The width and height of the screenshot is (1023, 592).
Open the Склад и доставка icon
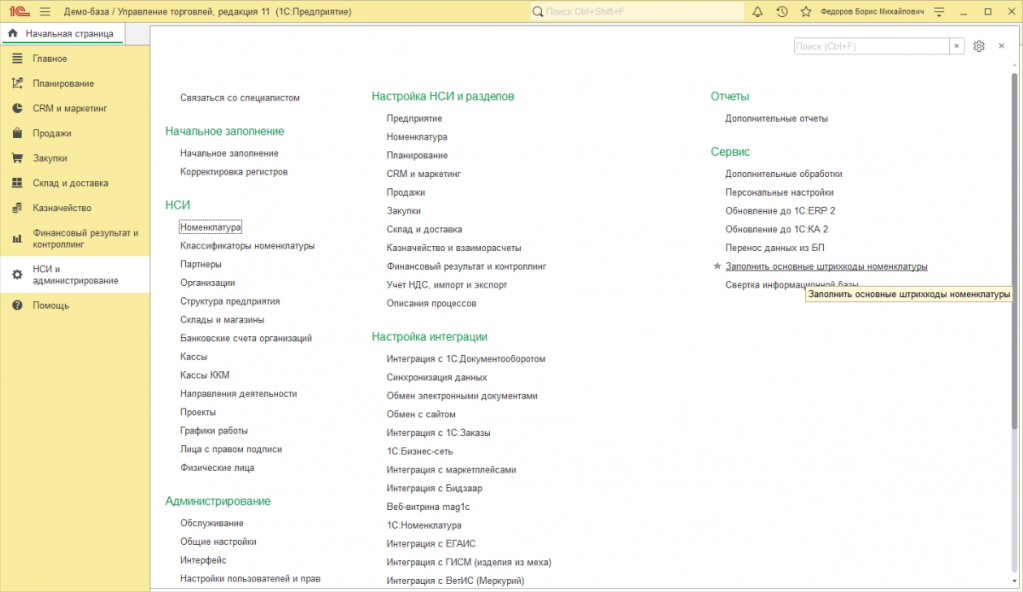click(17, 183)
